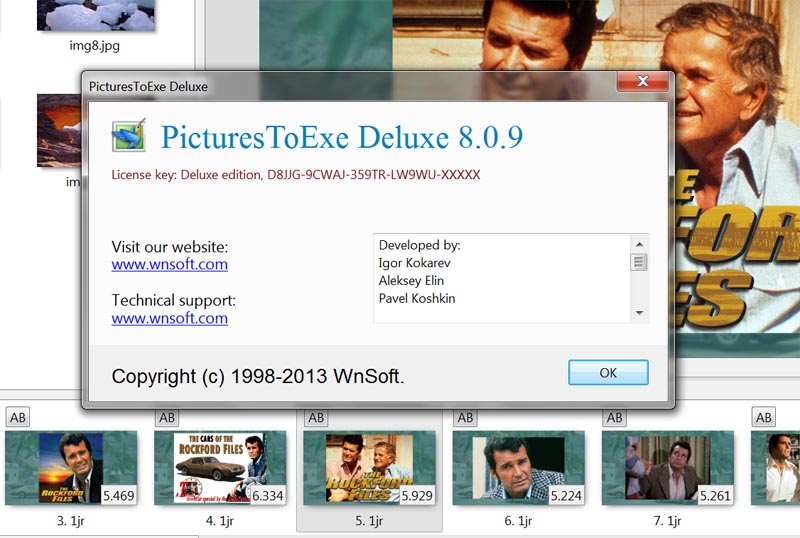Select the Pavel Koshkin developer name
The width and height of the screenshot is (800, 538).
[417, 299]
